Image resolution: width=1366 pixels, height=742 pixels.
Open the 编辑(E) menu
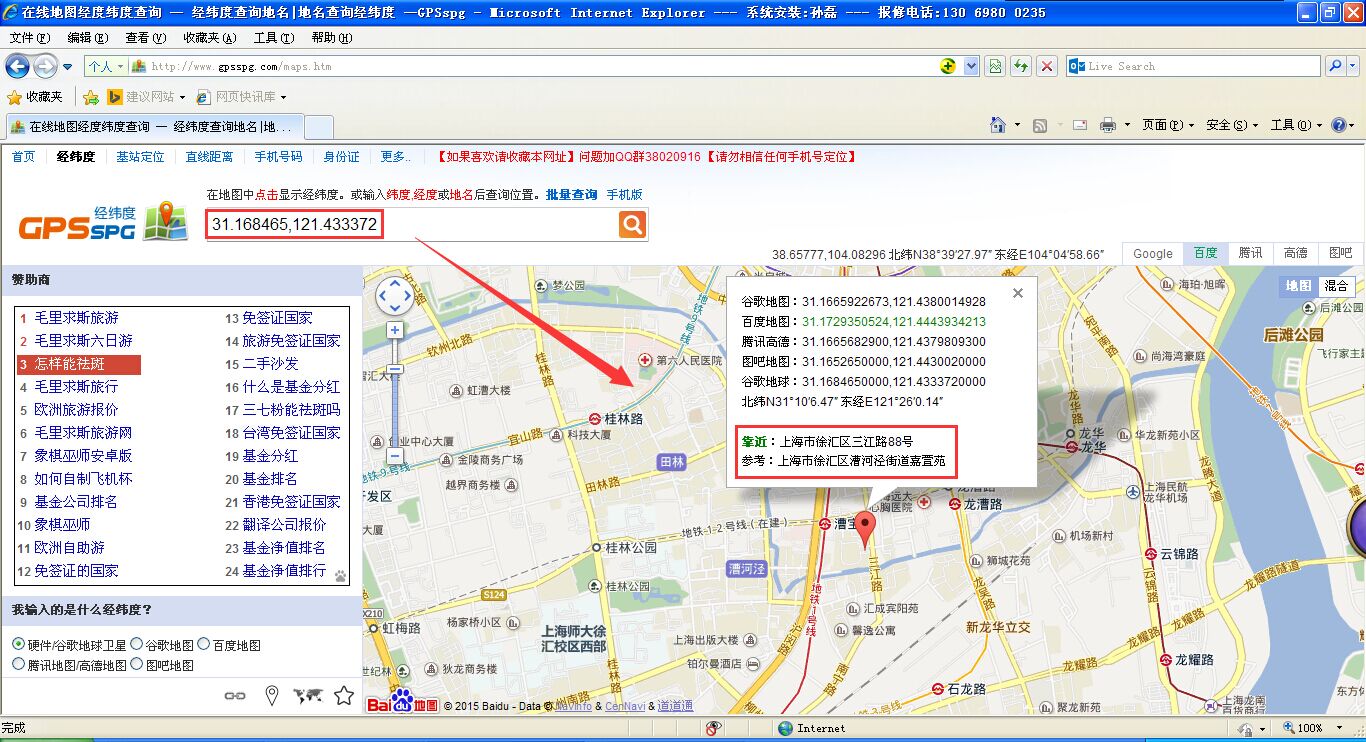tap(87, 38)
